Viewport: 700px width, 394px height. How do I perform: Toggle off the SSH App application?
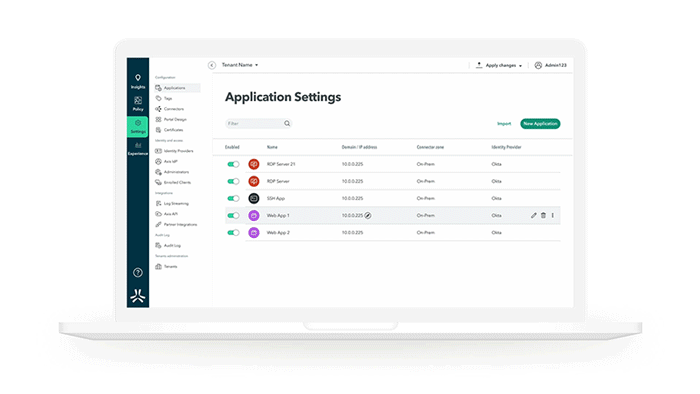[233, 199]
